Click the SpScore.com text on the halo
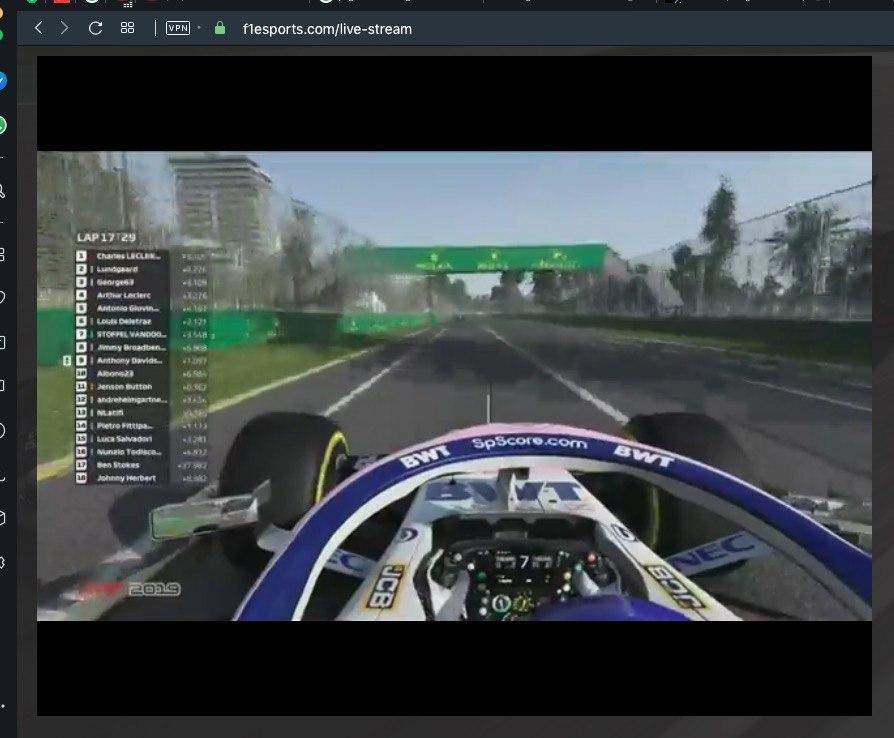This screenshot has height=738, width=894. pos(530,443)
